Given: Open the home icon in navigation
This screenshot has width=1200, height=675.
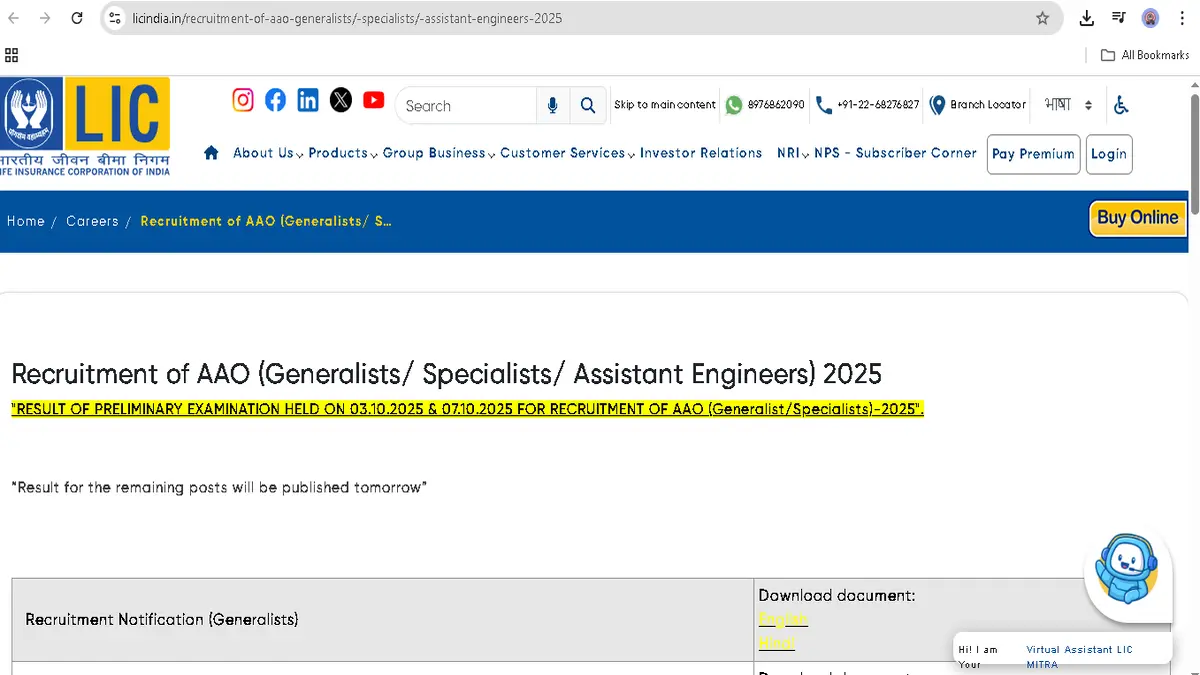Looking at the screenshot, I should click(x=211, y=153).
